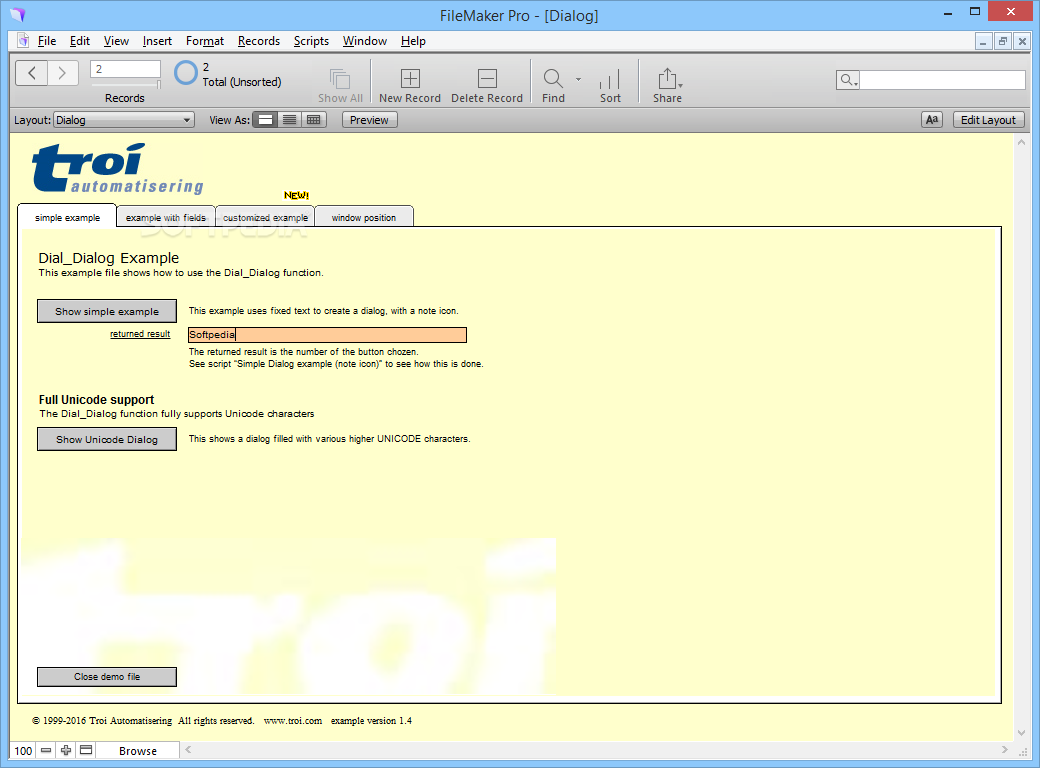Viewport: 1040px width, 768px height.
Task: Click the Dial_Dialog Example heading
Action: point(109,258)
